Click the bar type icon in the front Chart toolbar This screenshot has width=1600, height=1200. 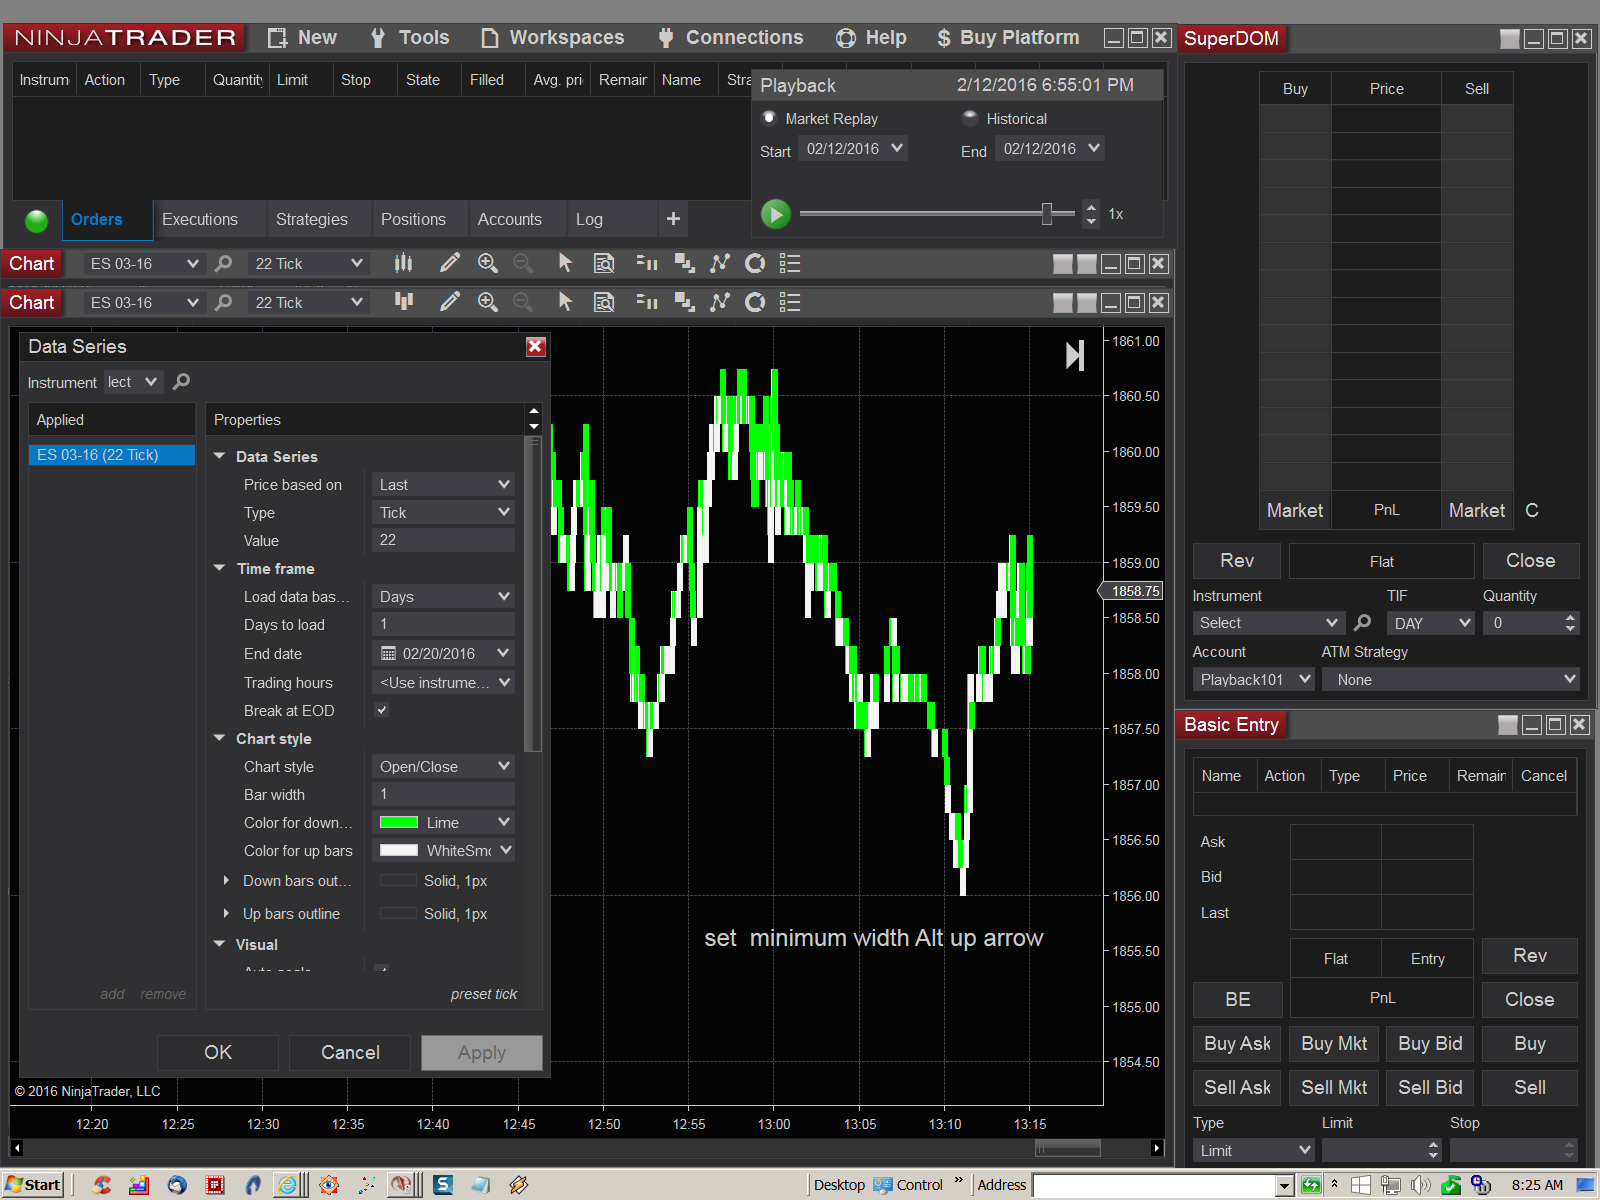click(x=404, y=302)
